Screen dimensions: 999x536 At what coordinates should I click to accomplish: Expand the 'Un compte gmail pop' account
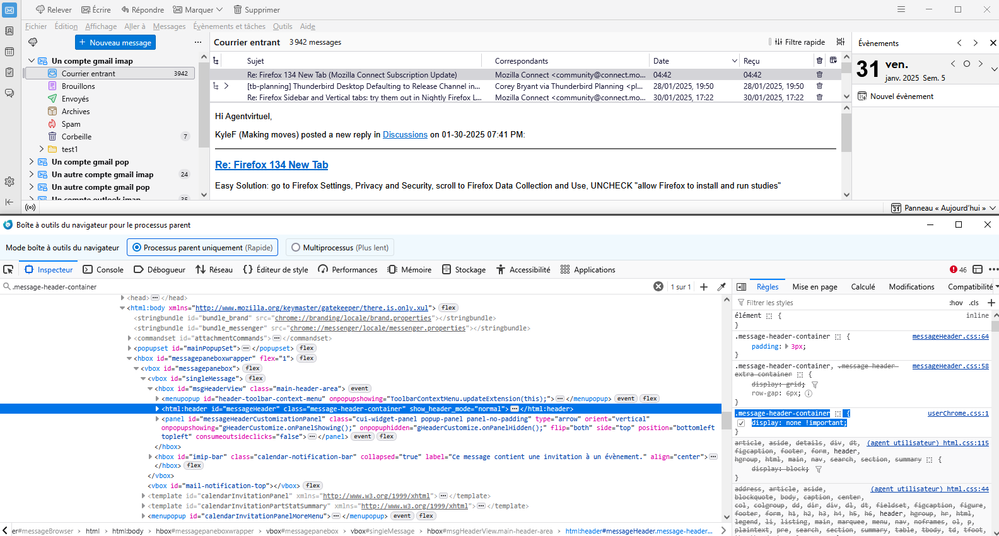pos(31,162)
